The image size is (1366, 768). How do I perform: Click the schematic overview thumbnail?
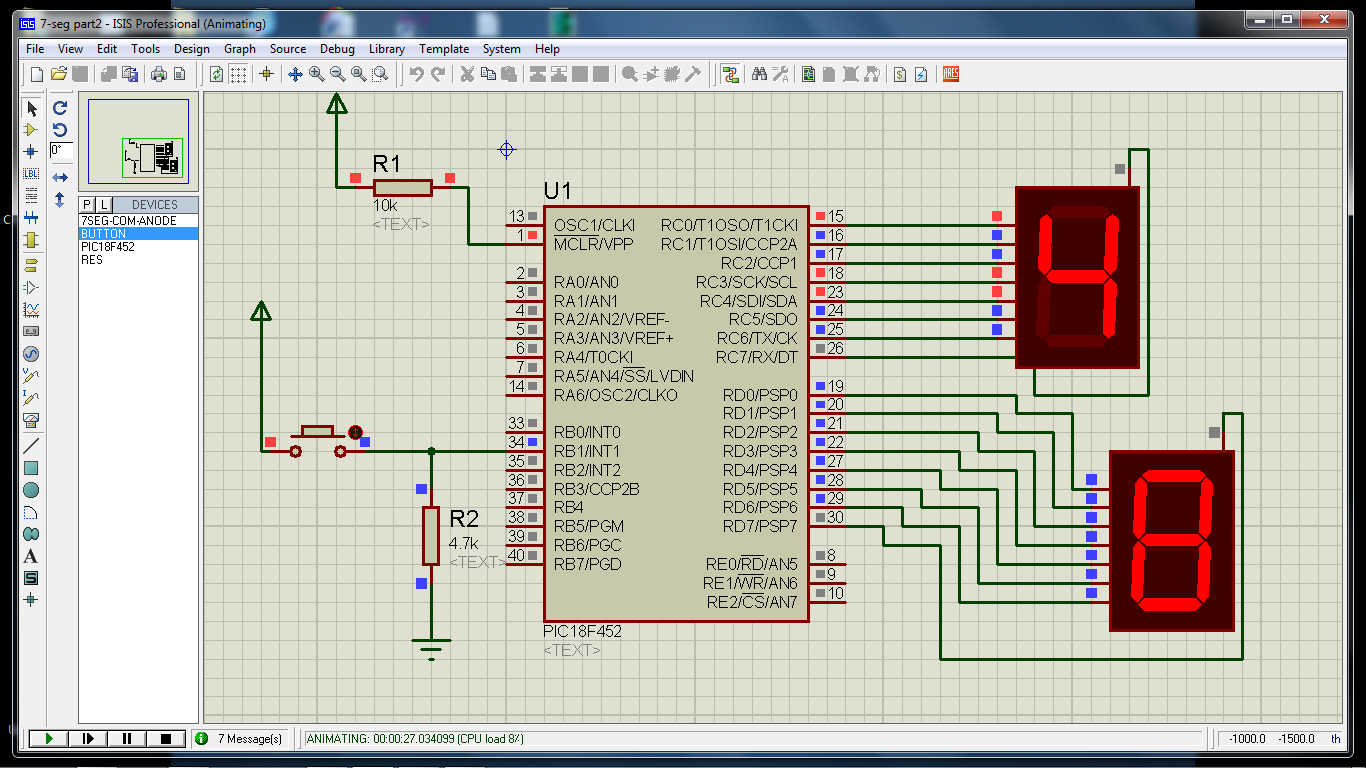[x=138, y=141]
